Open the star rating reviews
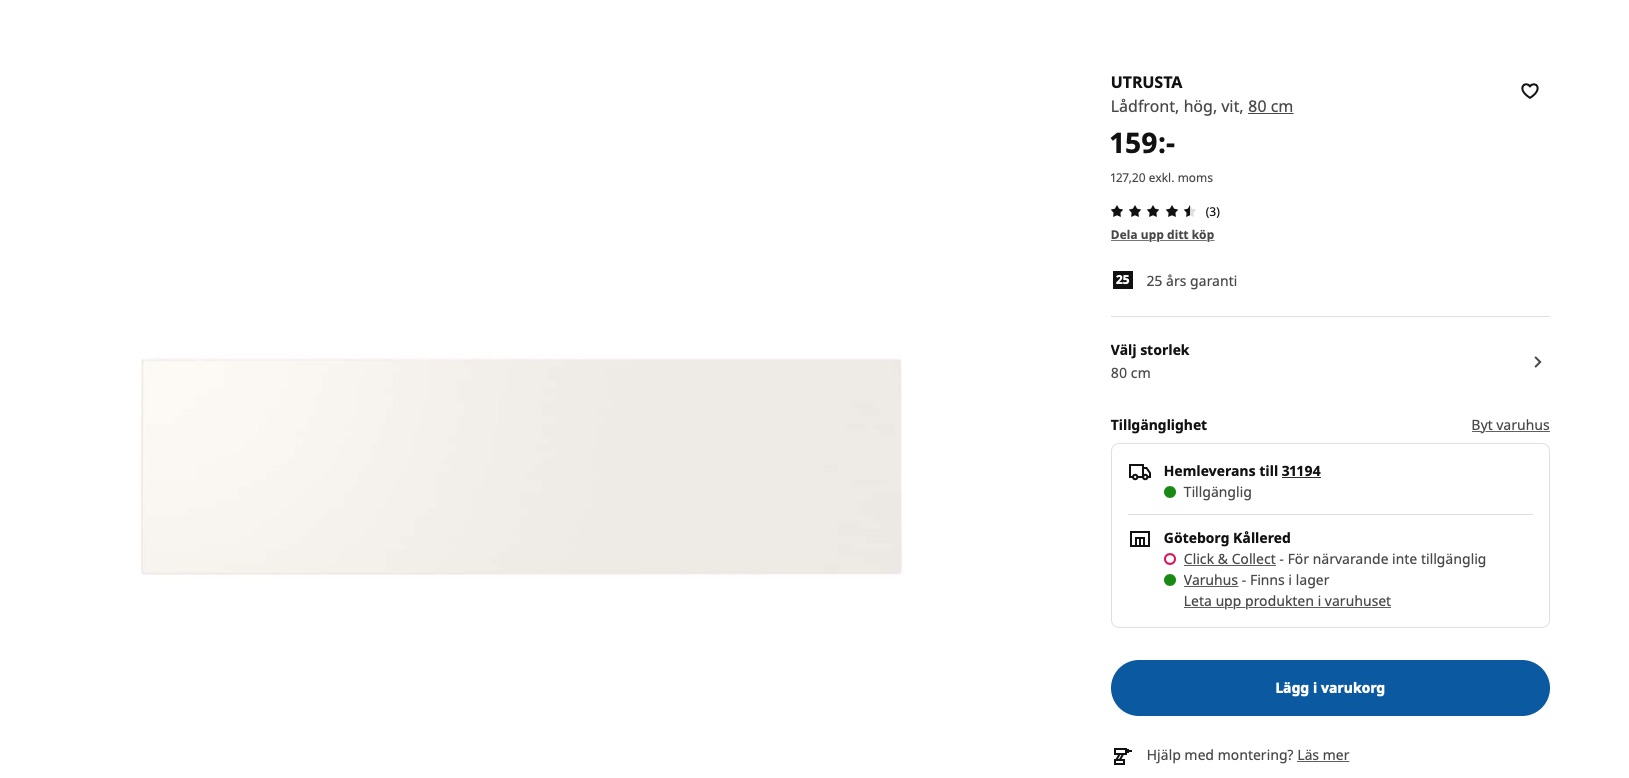1629x778 pixels. (1152, 211)
